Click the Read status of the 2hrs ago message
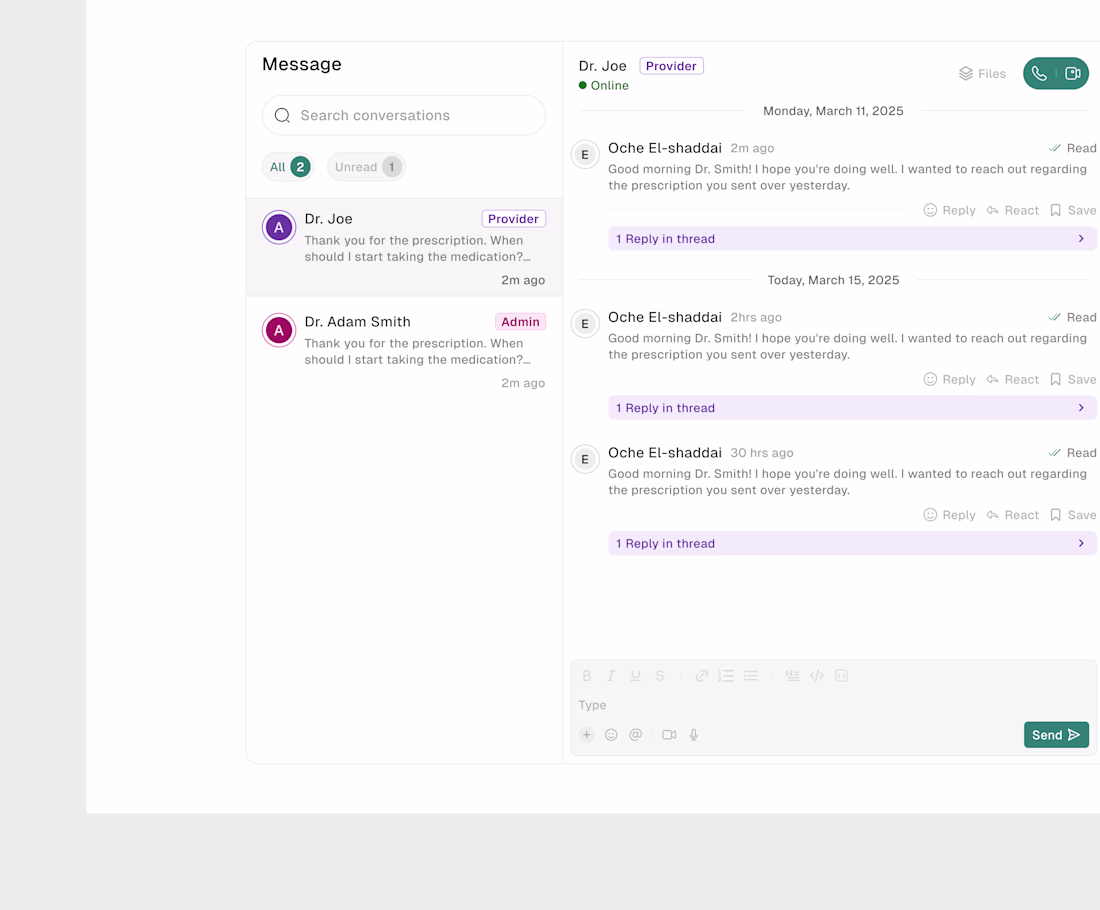This screenshot has height=910, width=1100. (x=1073, y=317)
